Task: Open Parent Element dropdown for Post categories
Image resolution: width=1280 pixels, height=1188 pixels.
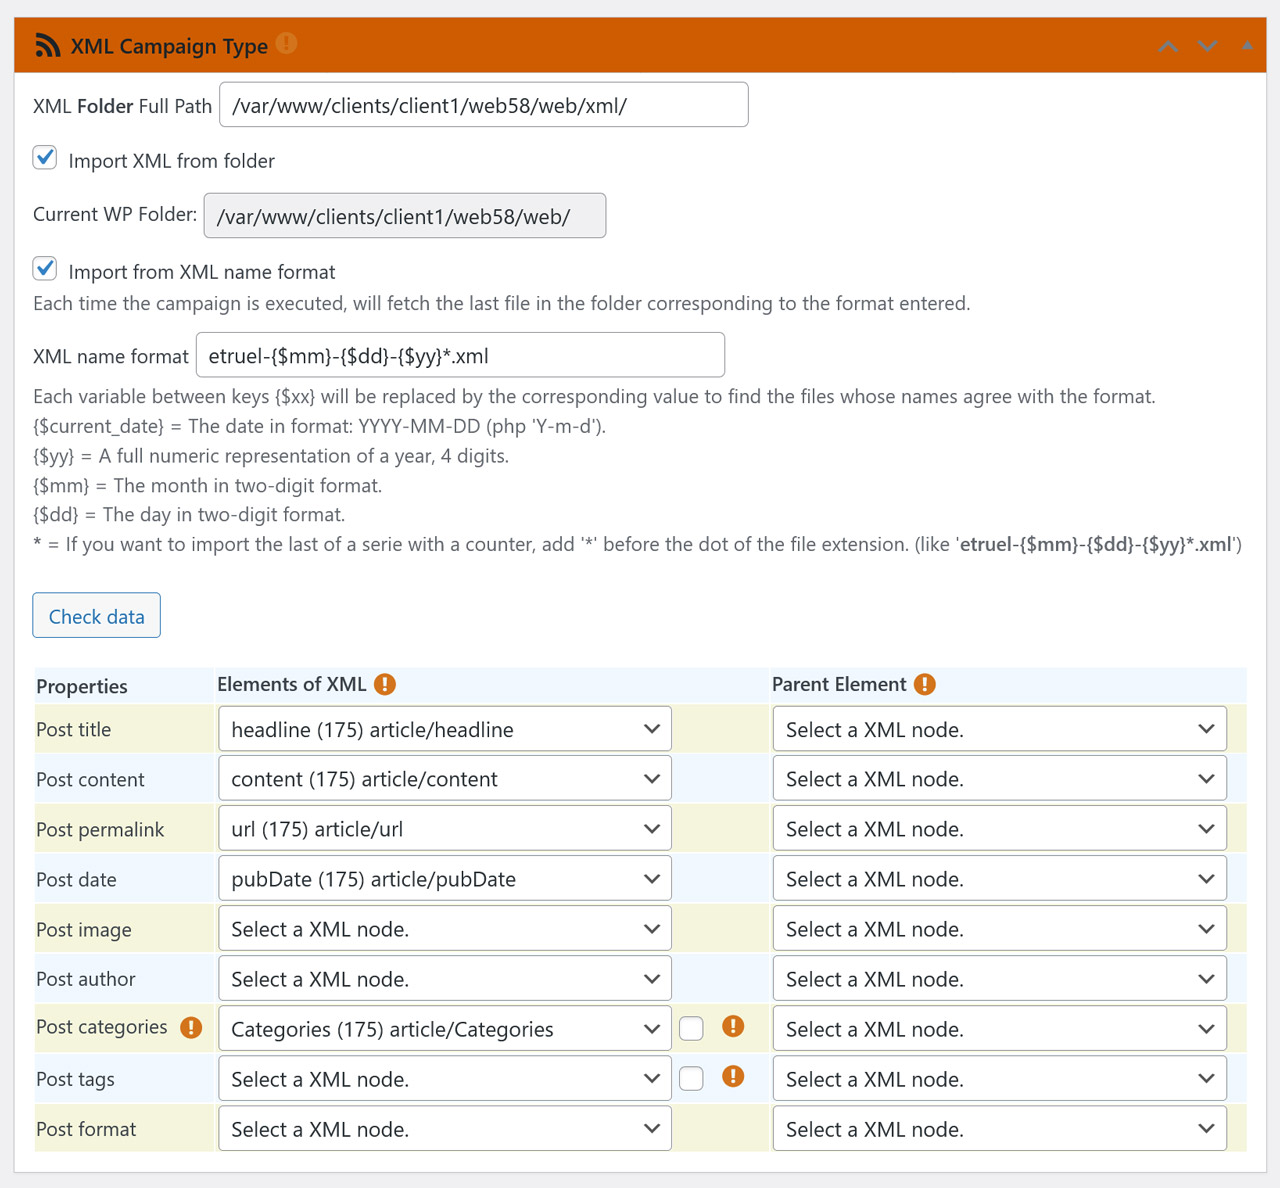Action: (x=1000, y=1029)
